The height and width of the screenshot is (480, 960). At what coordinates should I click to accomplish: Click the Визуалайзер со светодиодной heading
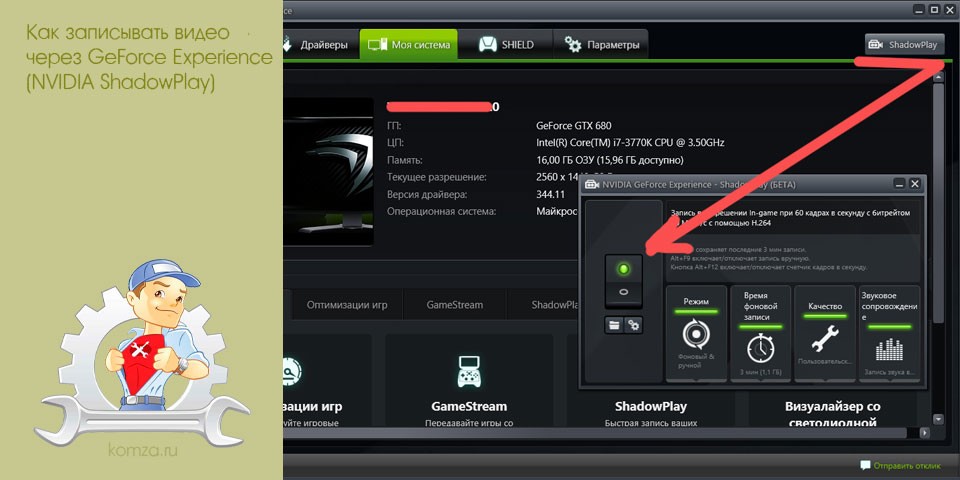pos(832,414)
